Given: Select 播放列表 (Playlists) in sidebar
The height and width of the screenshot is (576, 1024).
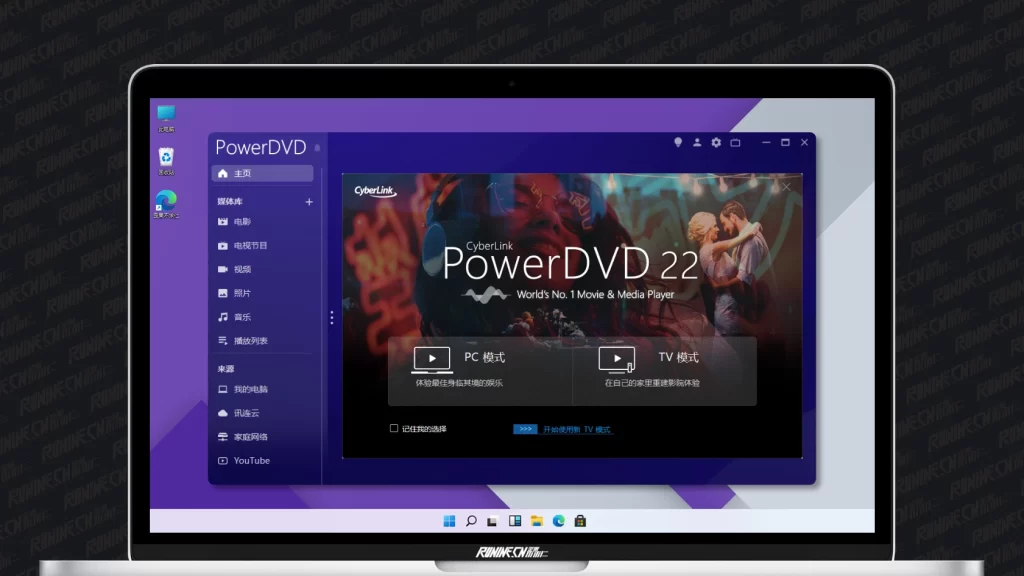Looking at the screenshot, I should click(250, 341).
